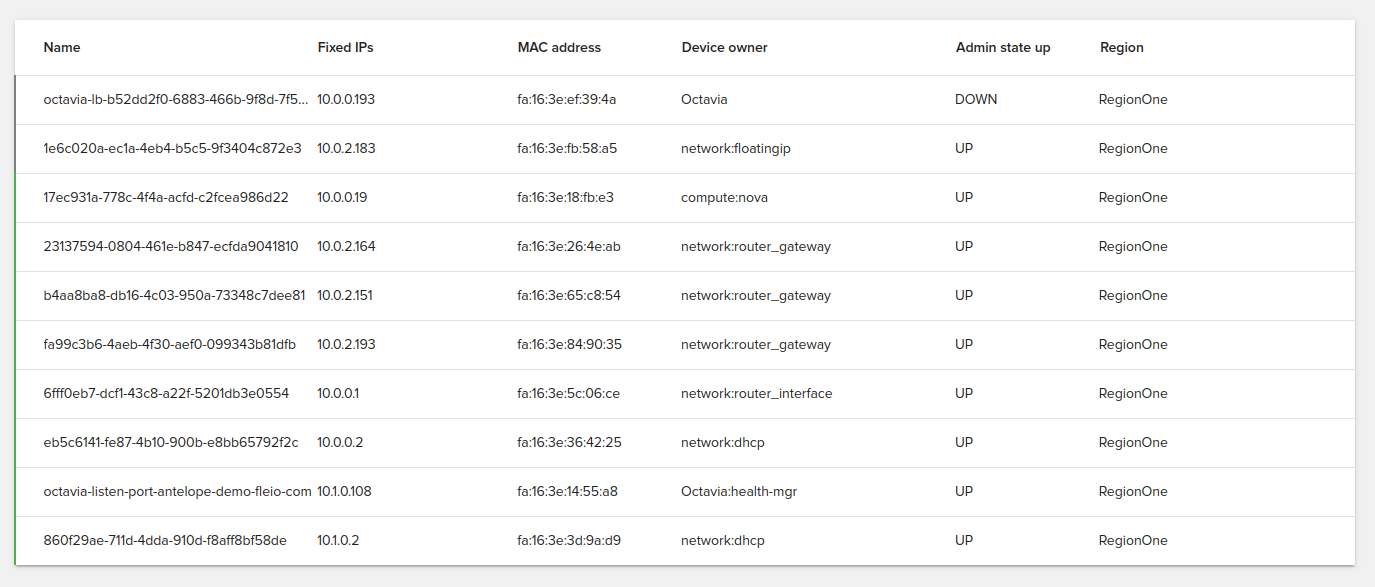Sort the table by Name column
Screen dimensions: 1375x587
pos(61,47)
